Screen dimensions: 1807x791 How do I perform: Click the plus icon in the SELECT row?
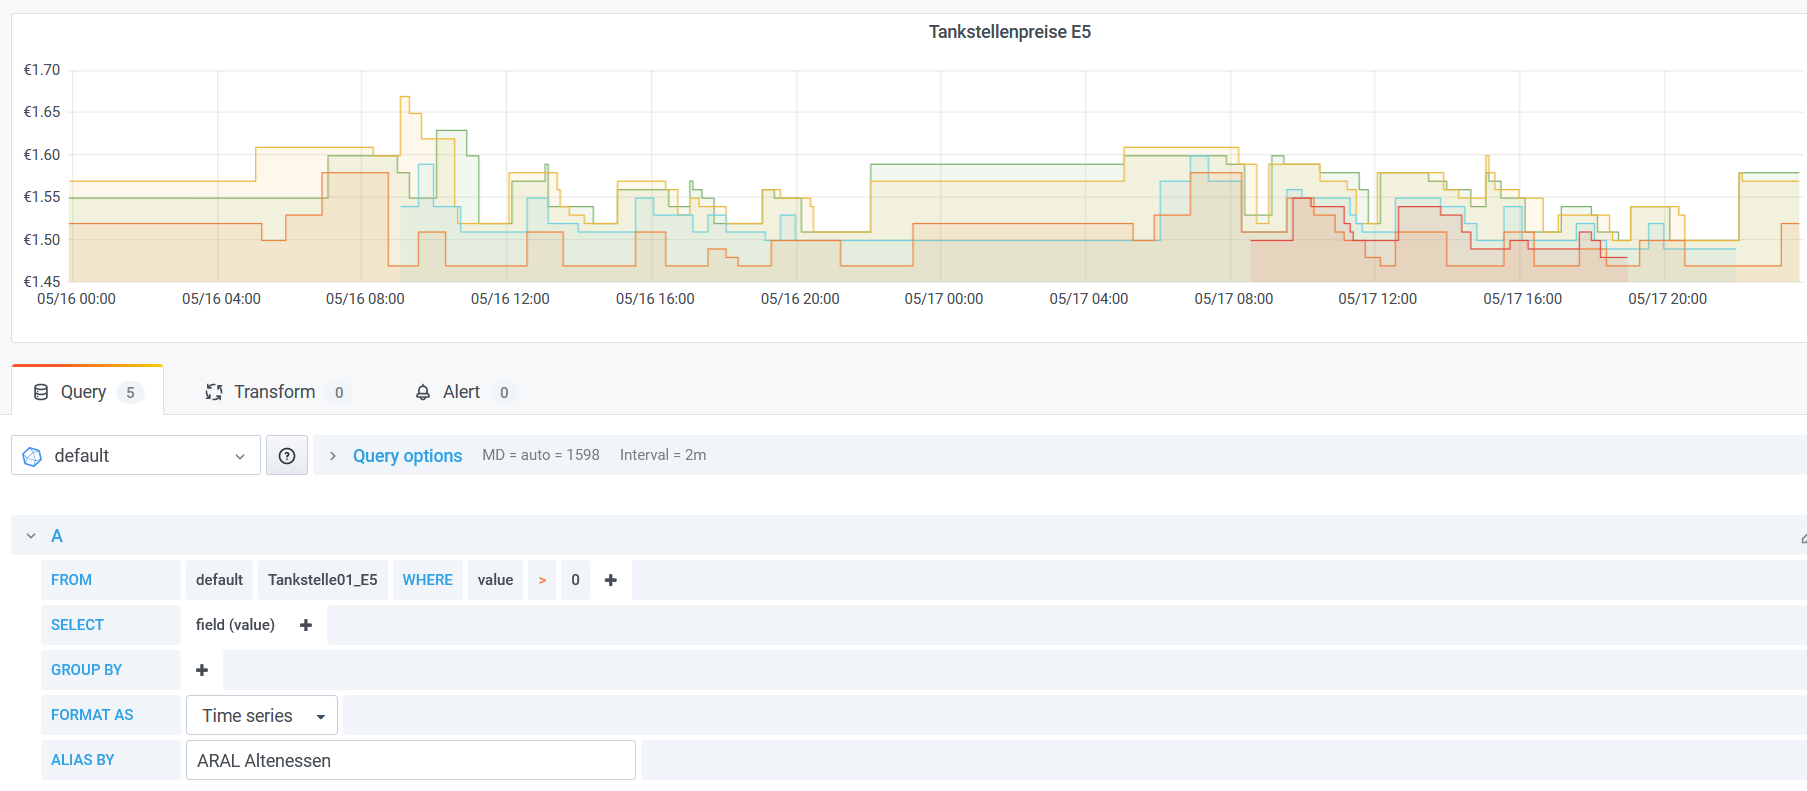(306, 625)
